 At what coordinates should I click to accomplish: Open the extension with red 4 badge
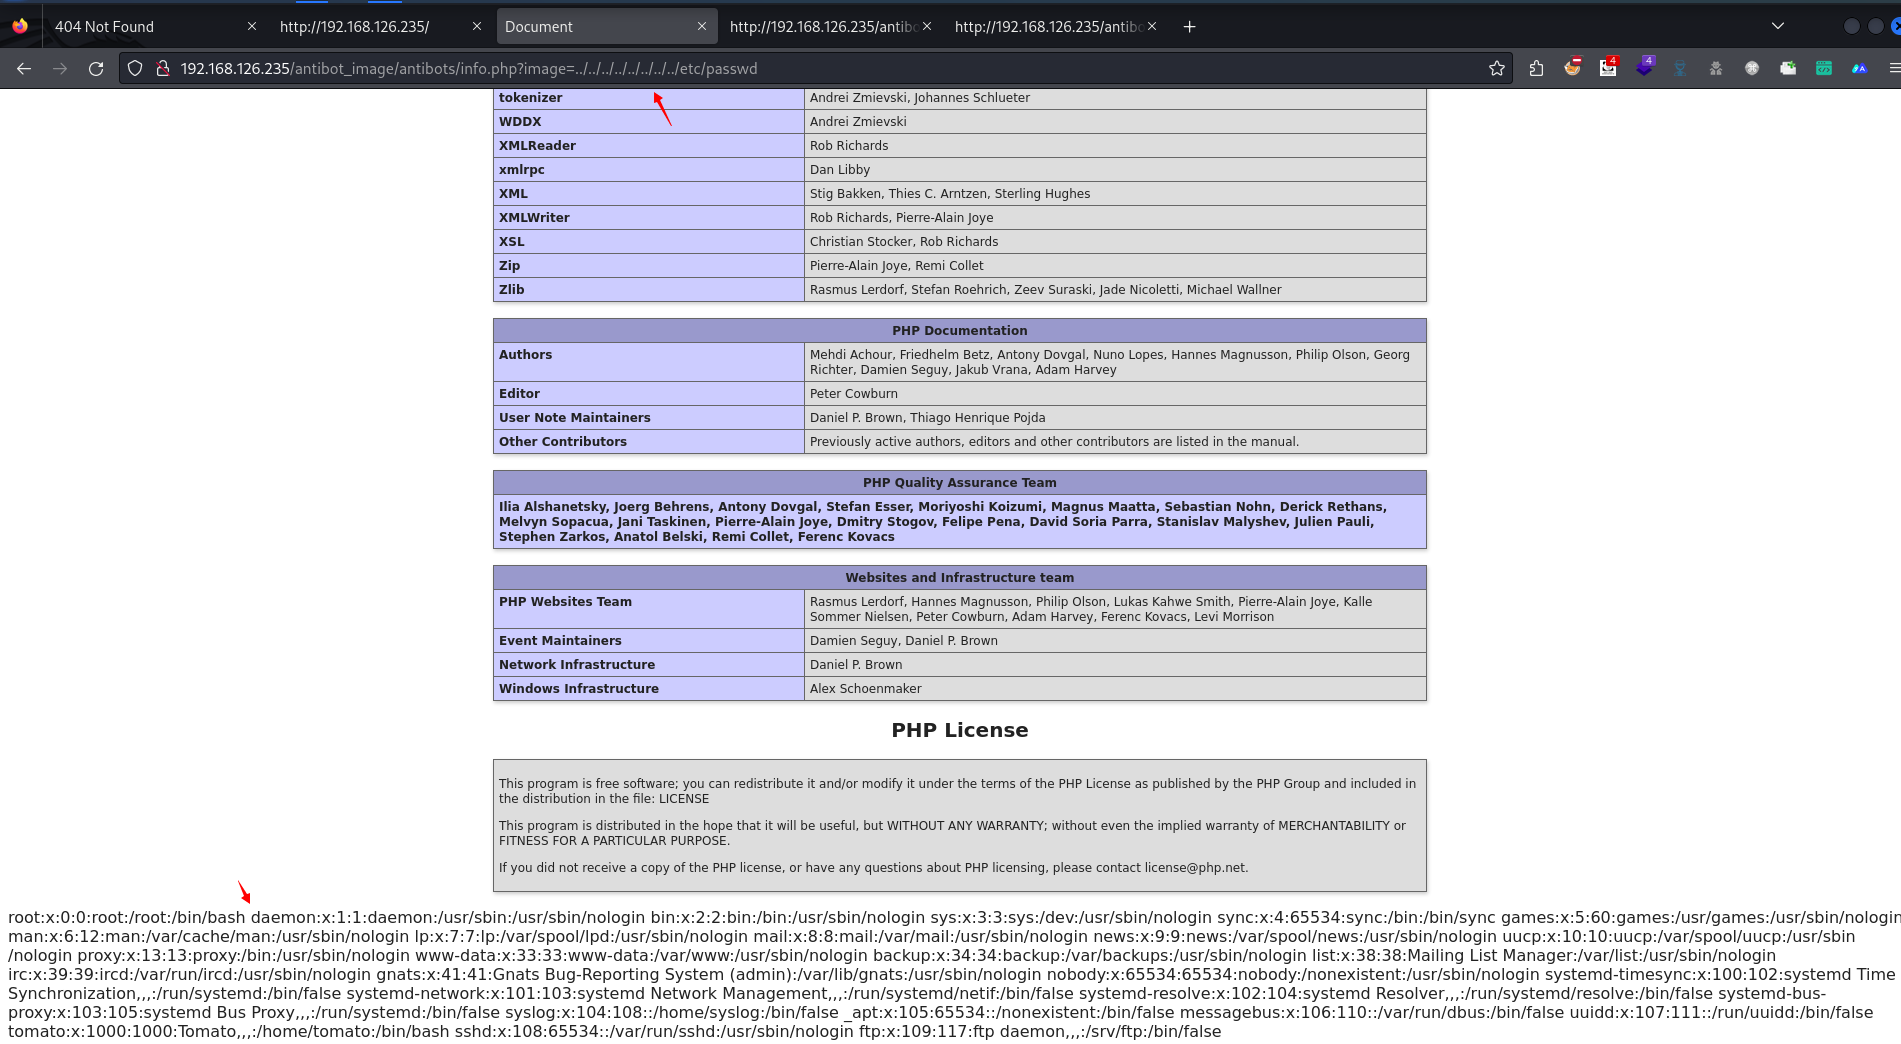pyautogui.click(x=1608, y=68)
